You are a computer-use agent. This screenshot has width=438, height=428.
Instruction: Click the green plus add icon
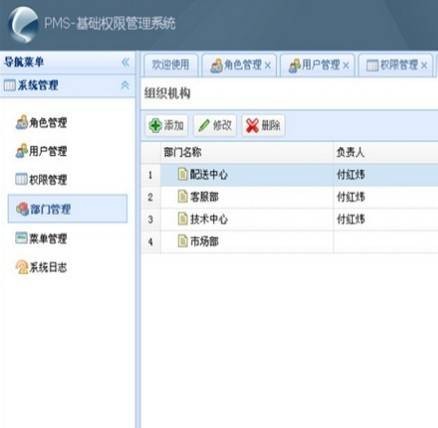click(x=155, y=126)
